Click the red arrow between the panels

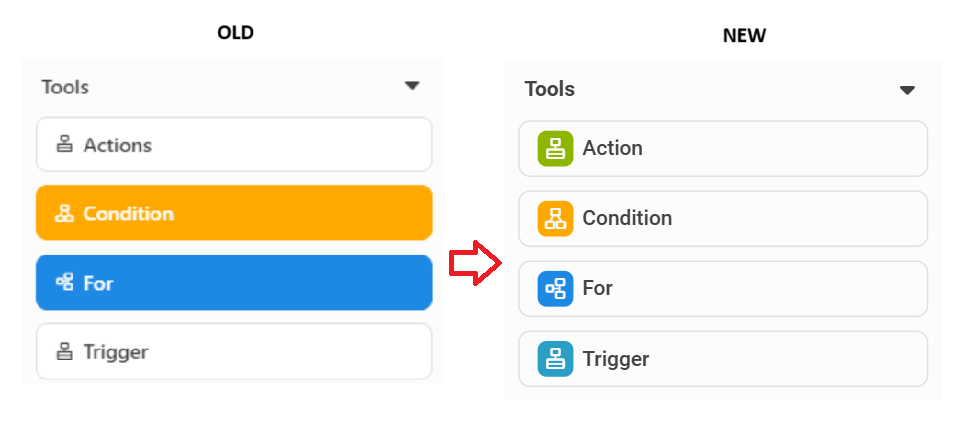(x=475, y=263)
